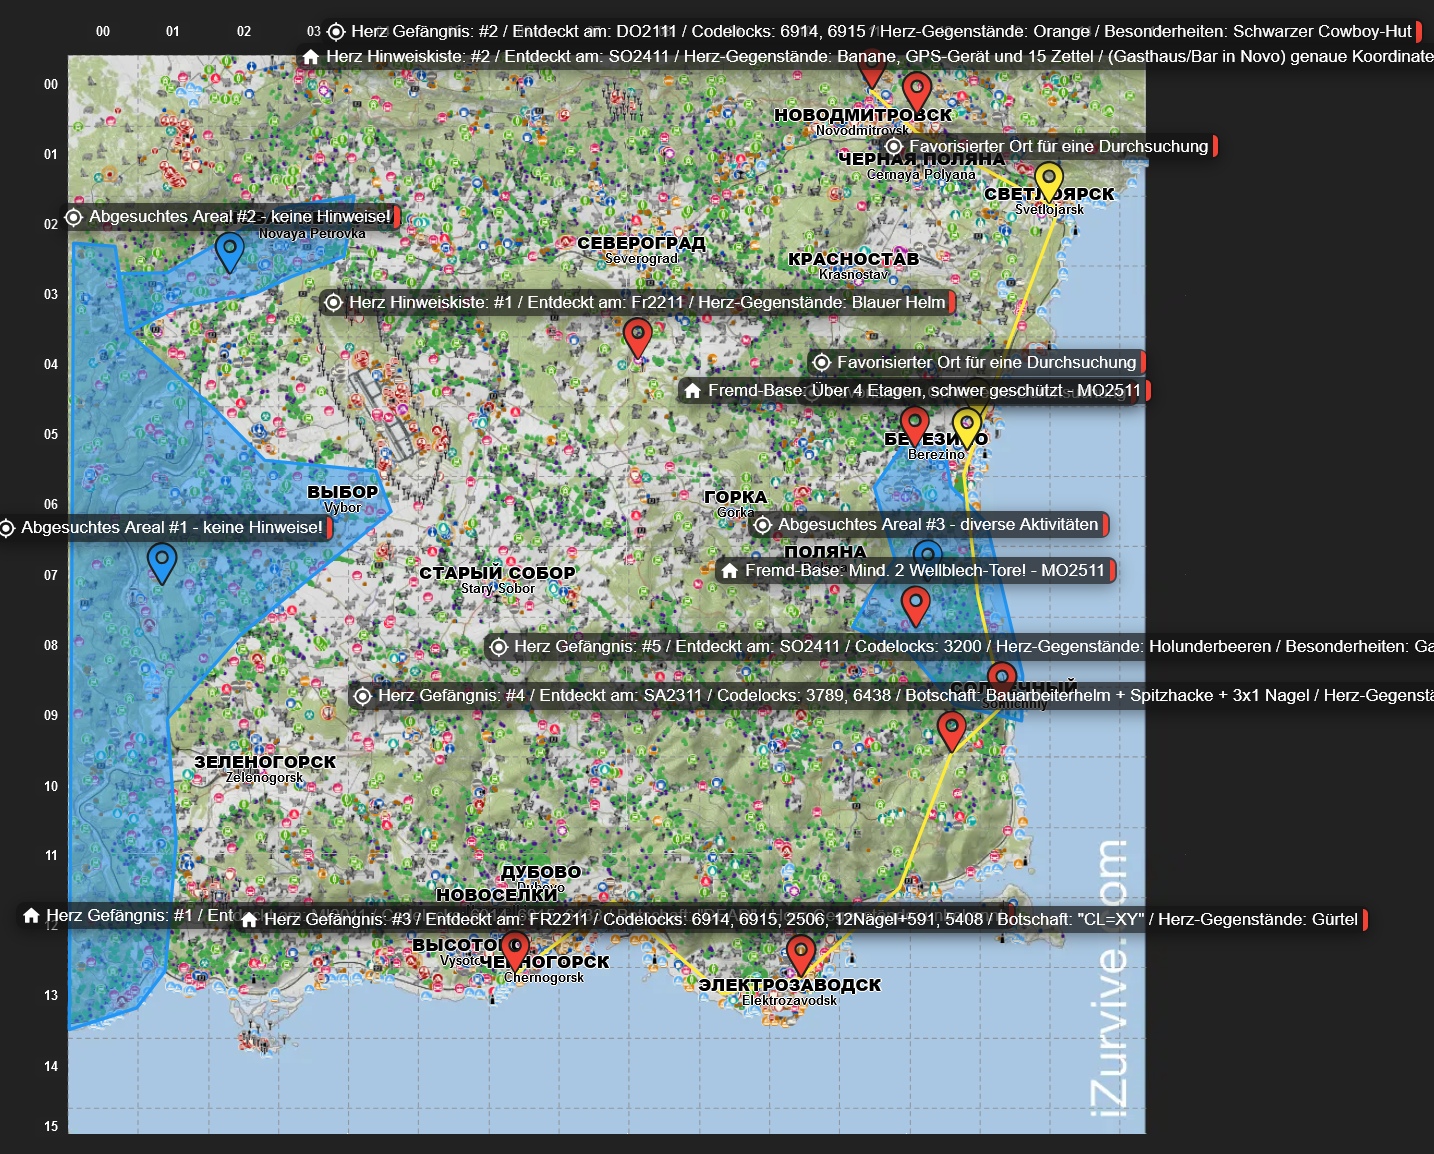1434x1154 pixels.
Task: Select red pin under Herz Hinweiskiste #1 label
Action: coord(637,338)
